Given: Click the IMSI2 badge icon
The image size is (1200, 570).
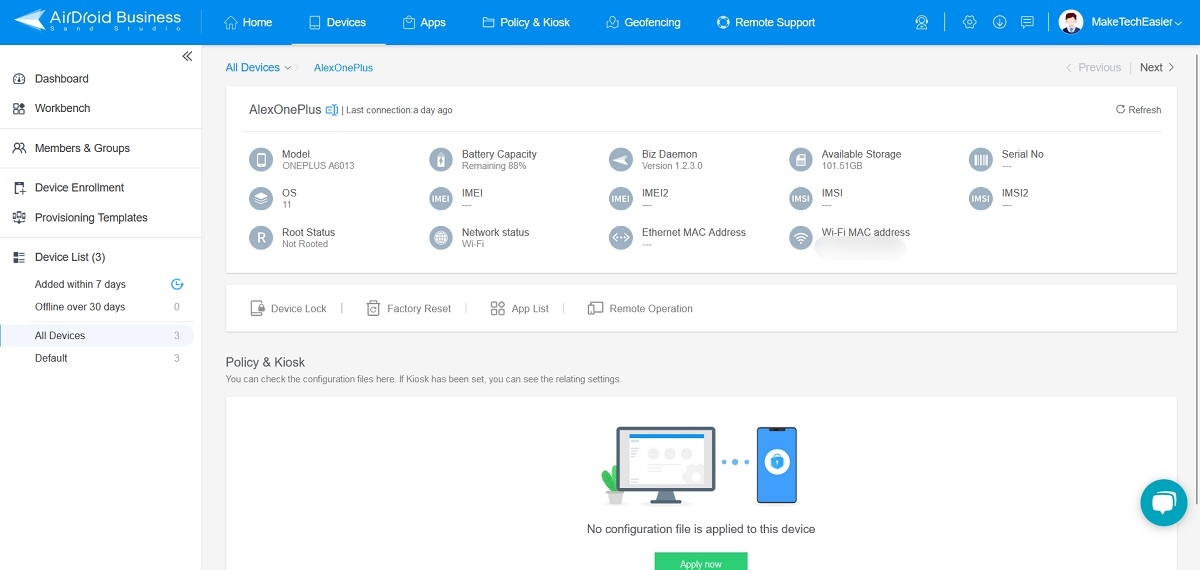Looking at the screenshot, I should pyautogui.click(x=981, y=198).
